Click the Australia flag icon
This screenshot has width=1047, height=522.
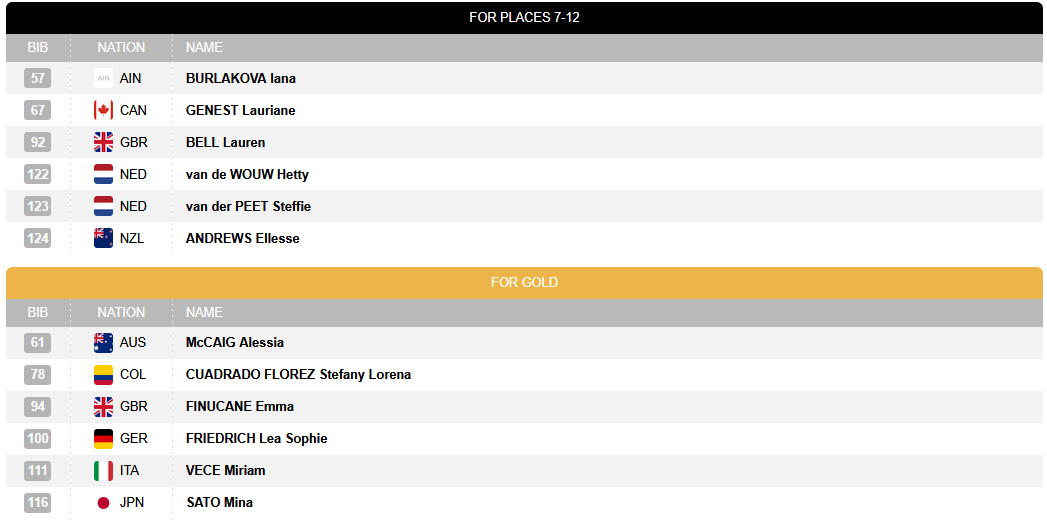103,342
